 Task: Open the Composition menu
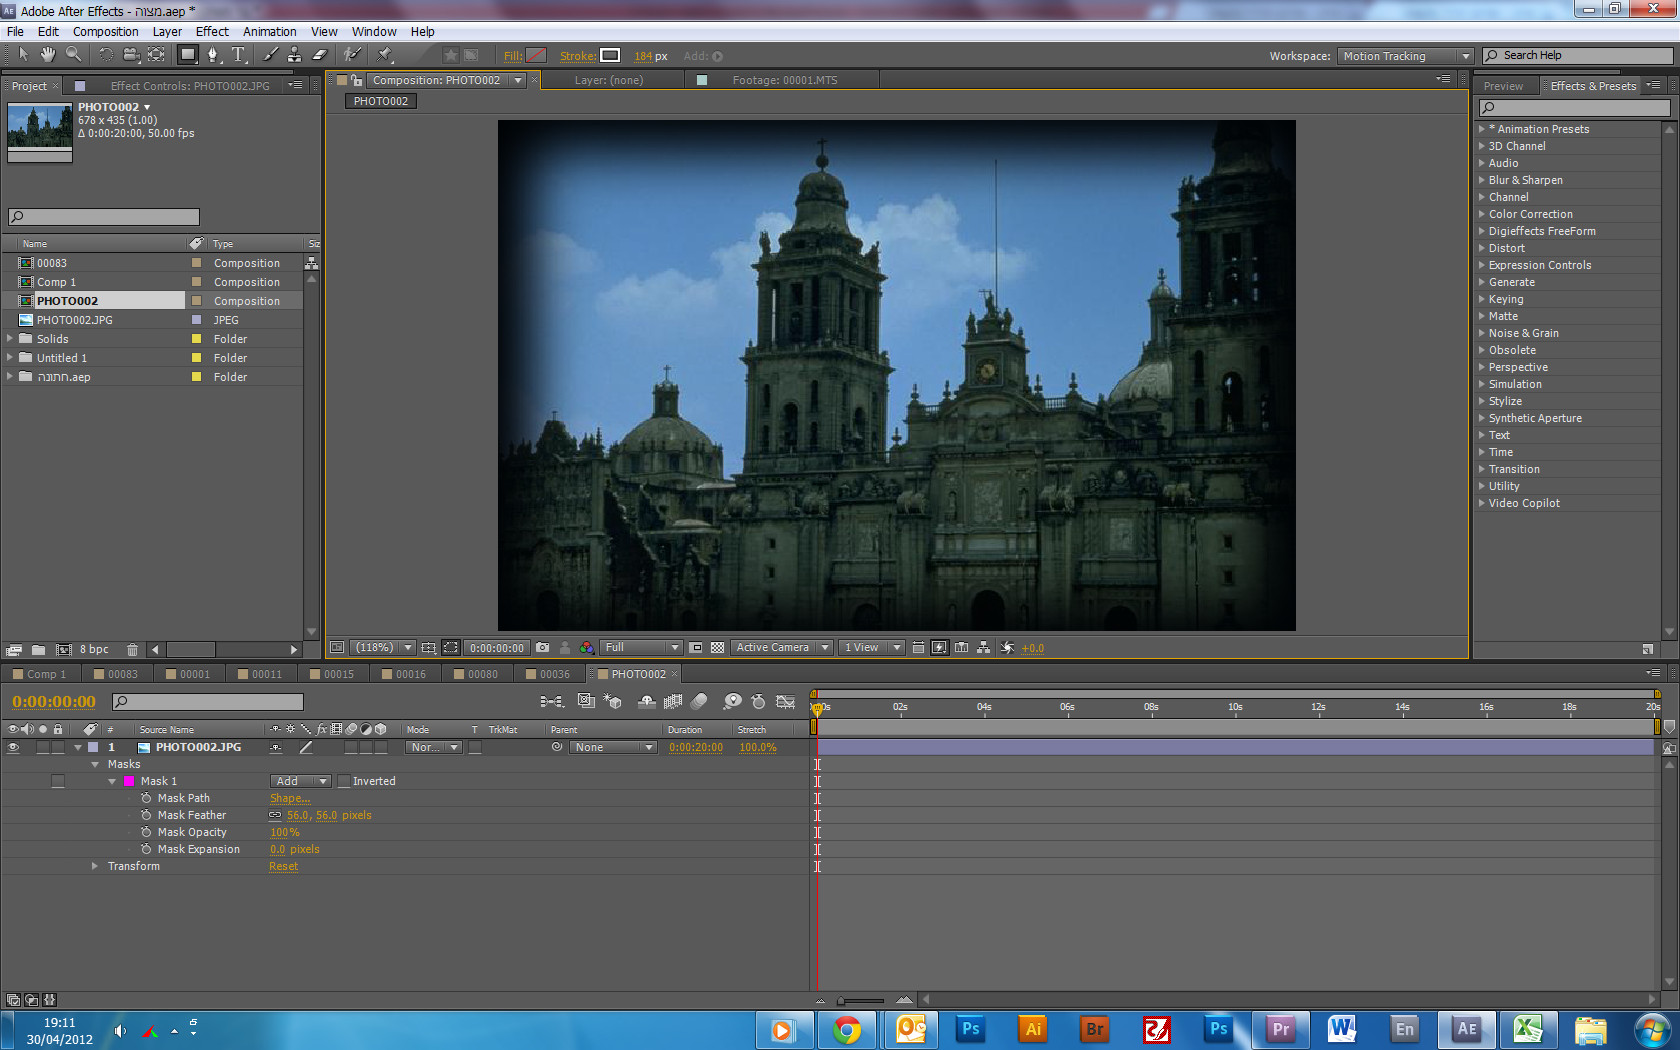click(105, 32)
